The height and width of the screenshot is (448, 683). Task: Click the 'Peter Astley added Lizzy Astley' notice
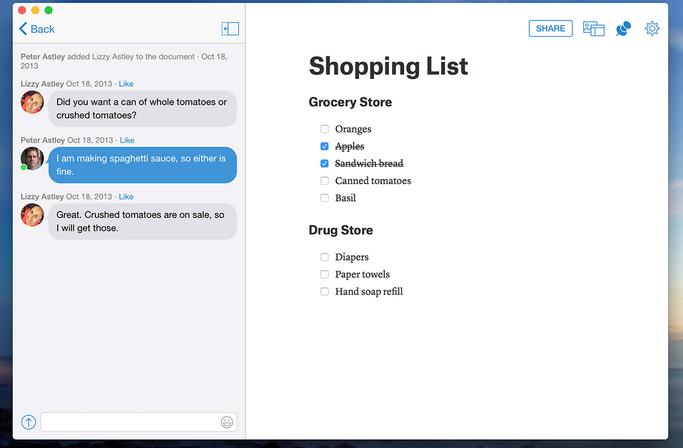click(124, 61)
